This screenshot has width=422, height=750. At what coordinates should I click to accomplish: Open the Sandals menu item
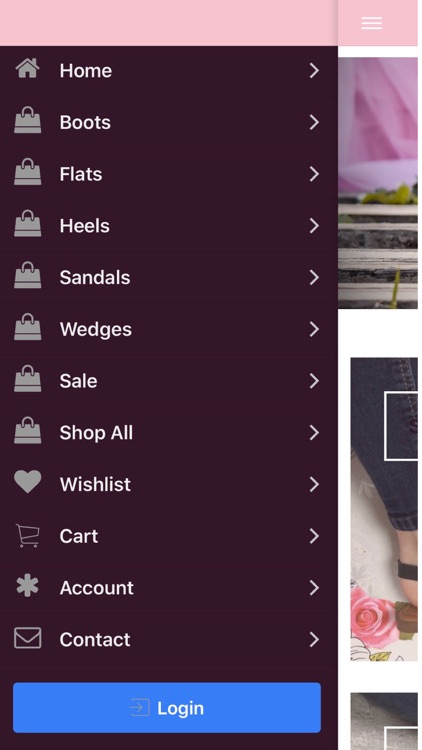(x=169, y=277)
